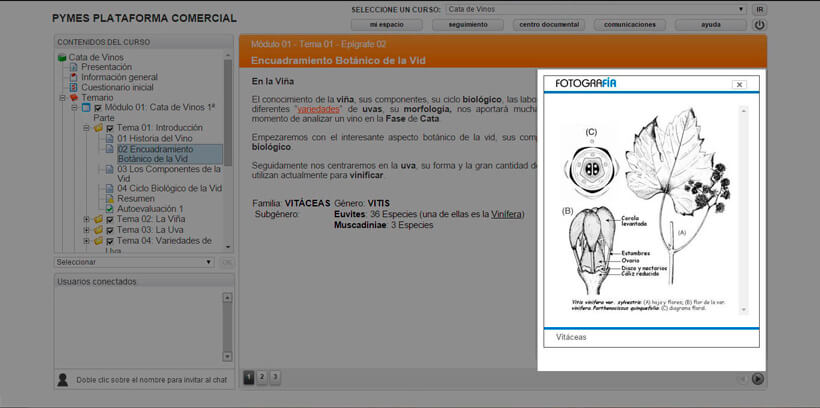This screenshot has width=820, height=408.
Task: Click the Cata de Vinos course icon
Action: [62, 57]
